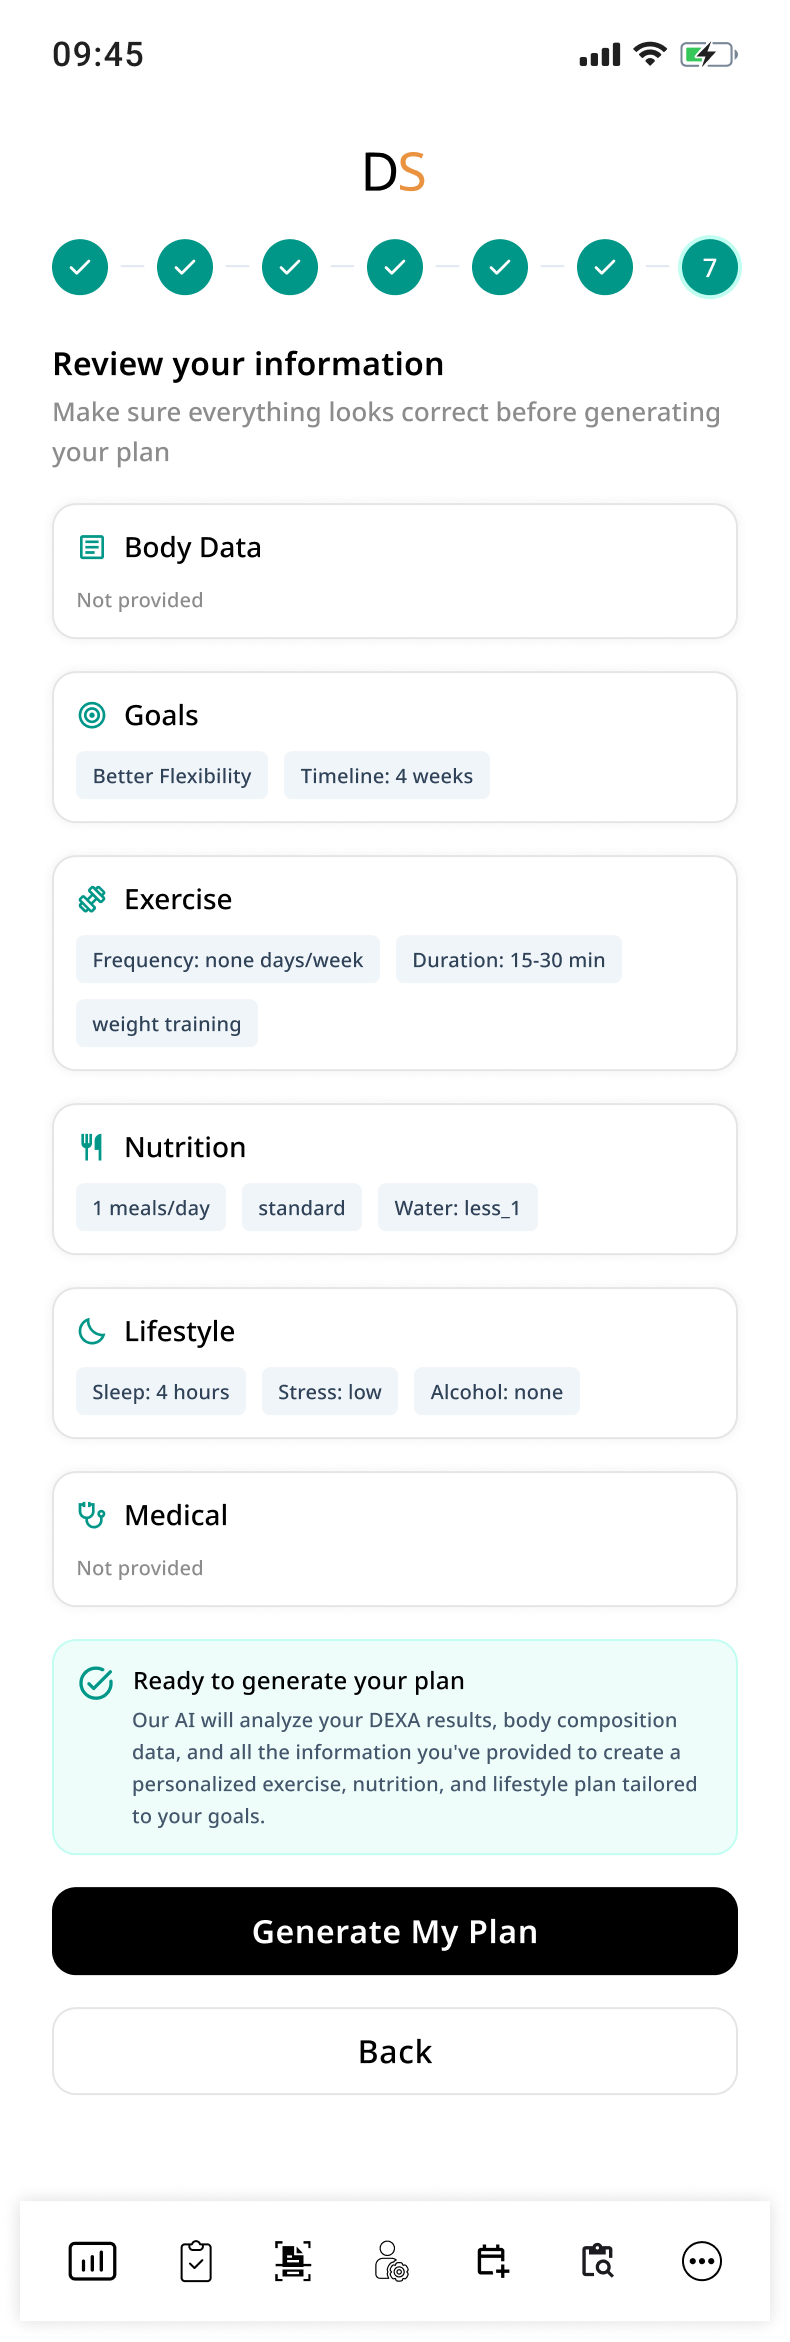Click Generate My Plan button
The height and width of the screenshot is (2342, 790).
click(x=395, y=1931)
